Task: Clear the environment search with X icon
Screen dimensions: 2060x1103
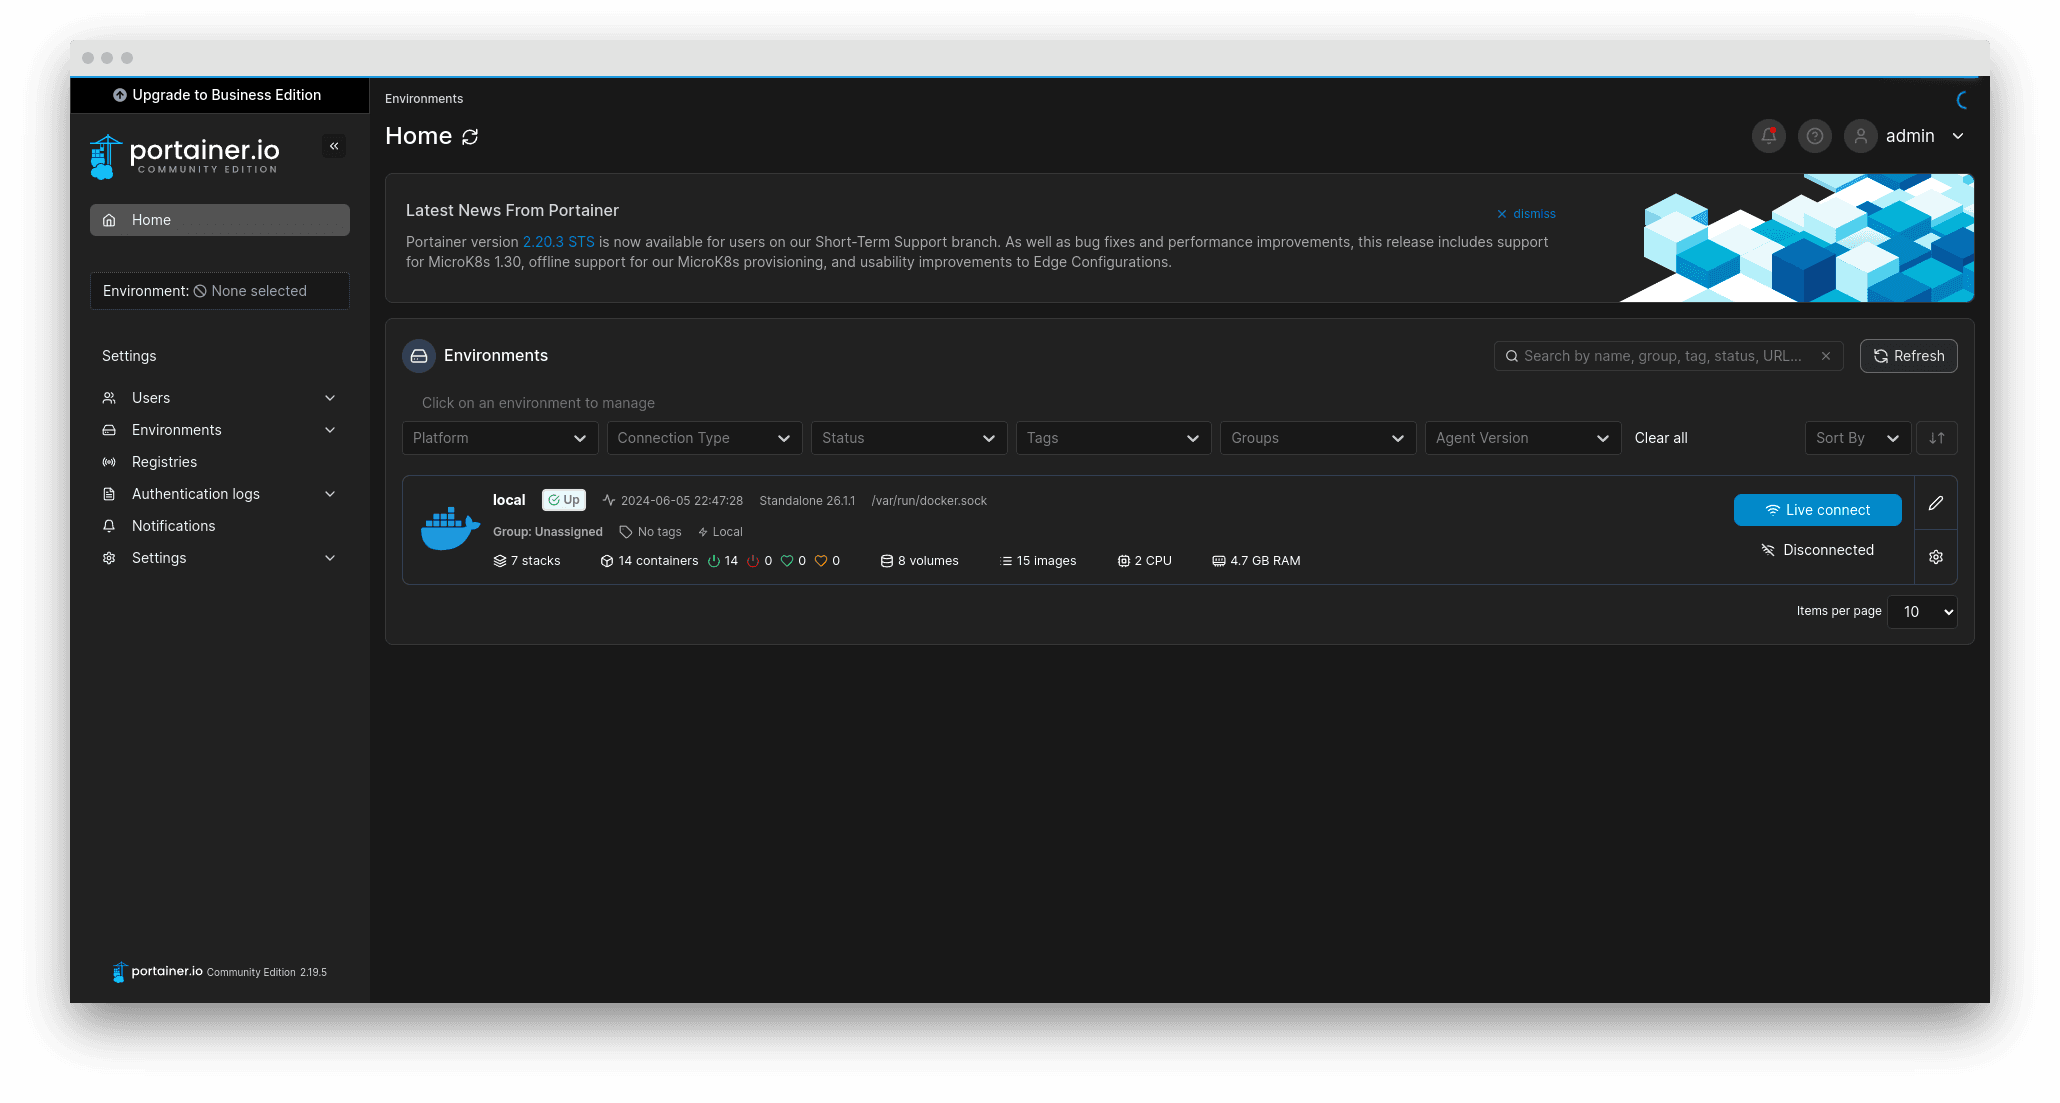Action: 1826,356
